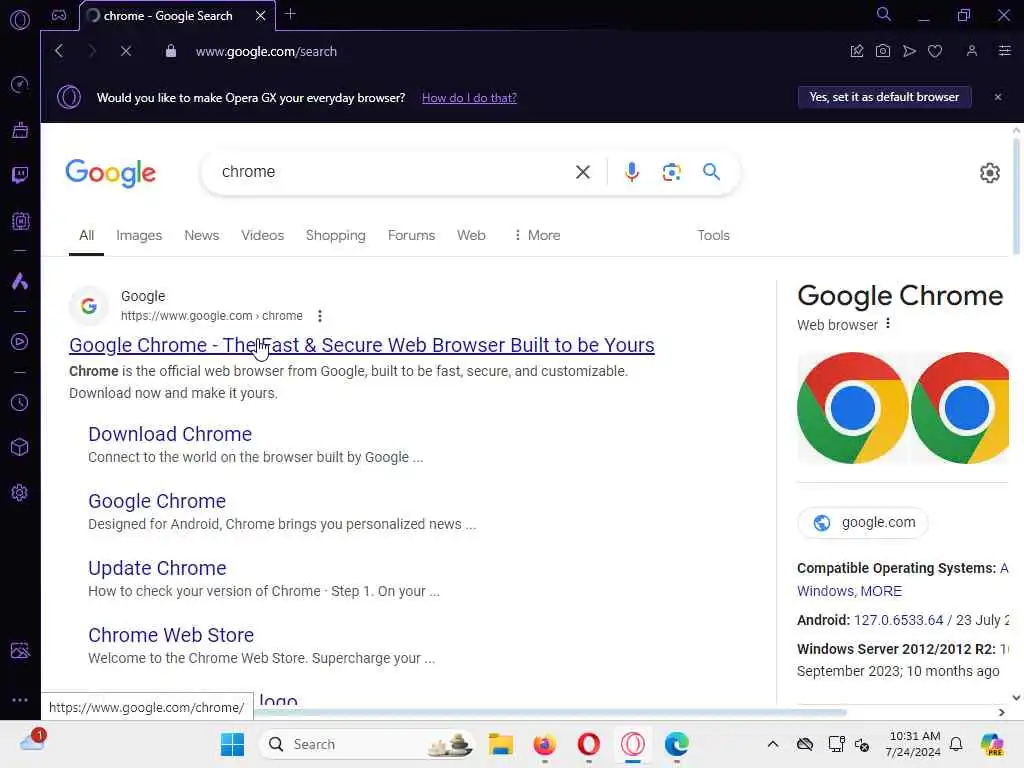Open the edit/share page icon in toolbar
The height and width of the screenshot is (768, 1024).
(857, 51)
